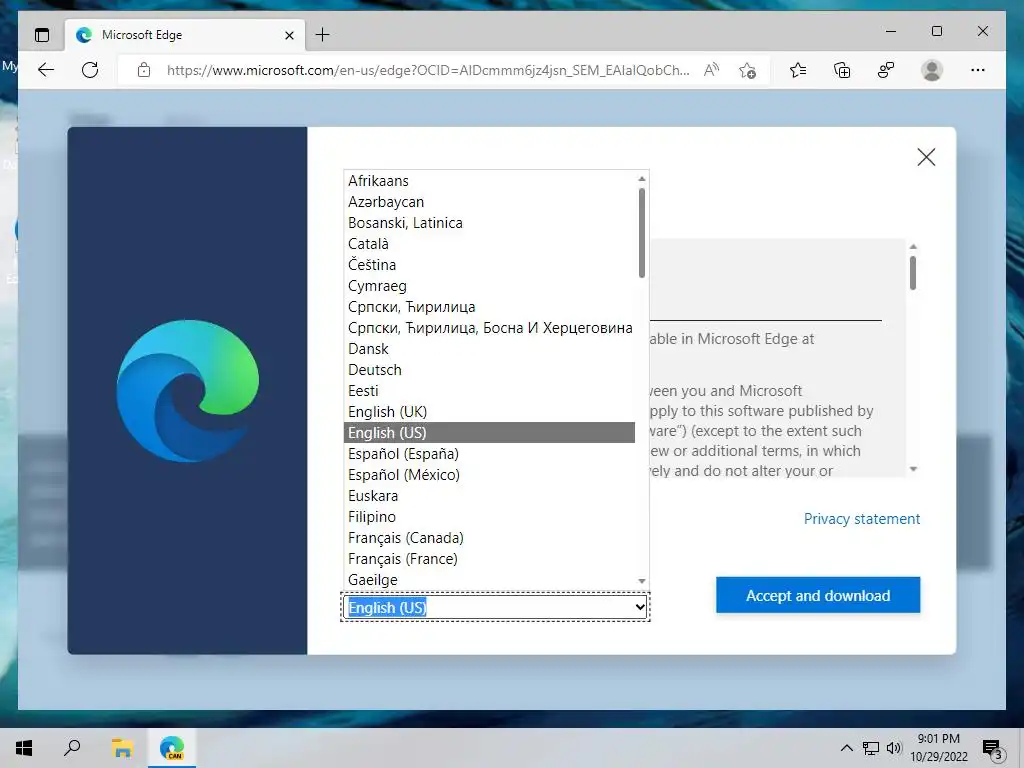Choose Gaeilge language option
The height and width of the screenshot is (768, 1024).
click(489, 579)
